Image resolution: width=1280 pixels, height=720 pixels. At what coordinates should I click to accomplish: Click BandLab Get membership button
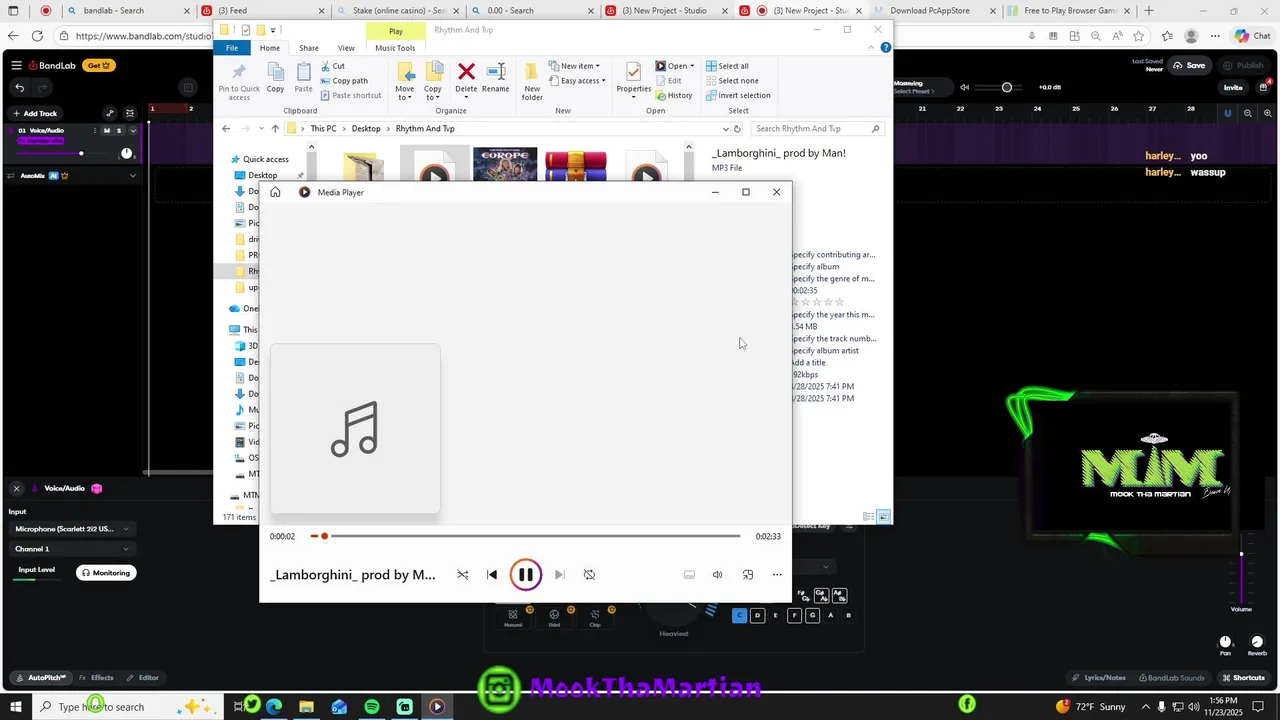[99, 65]
